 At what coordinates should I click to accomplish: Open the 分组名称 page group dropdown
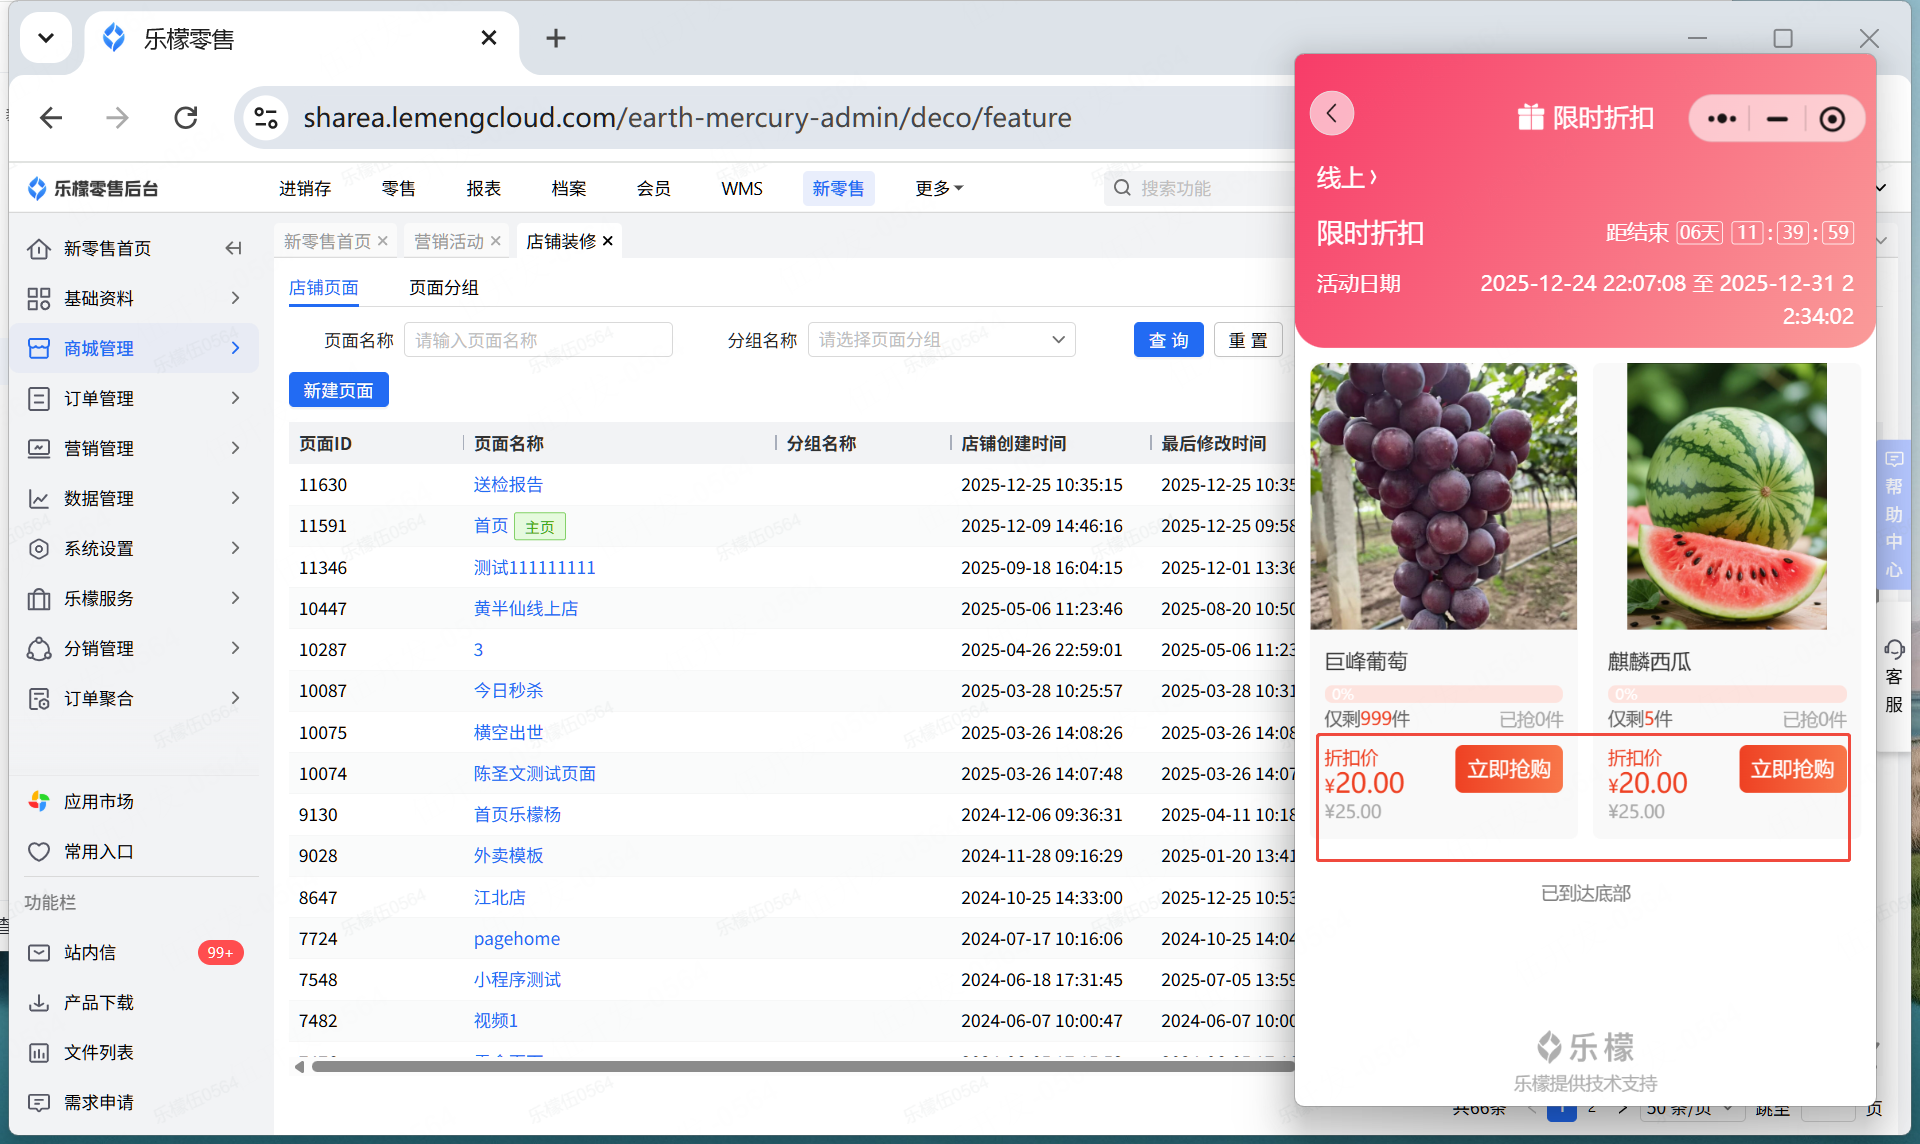point(940,340)
